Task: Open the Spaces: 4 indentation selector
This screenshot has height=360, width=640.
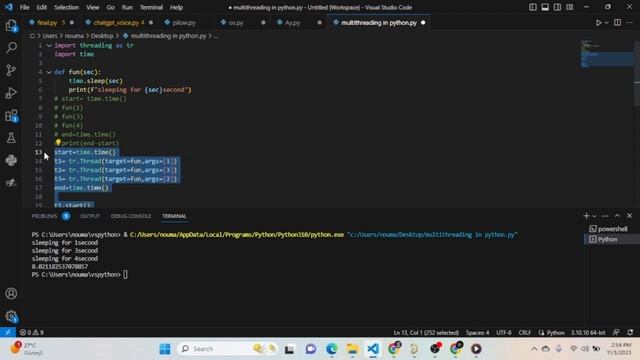Action: pos(477,332)
